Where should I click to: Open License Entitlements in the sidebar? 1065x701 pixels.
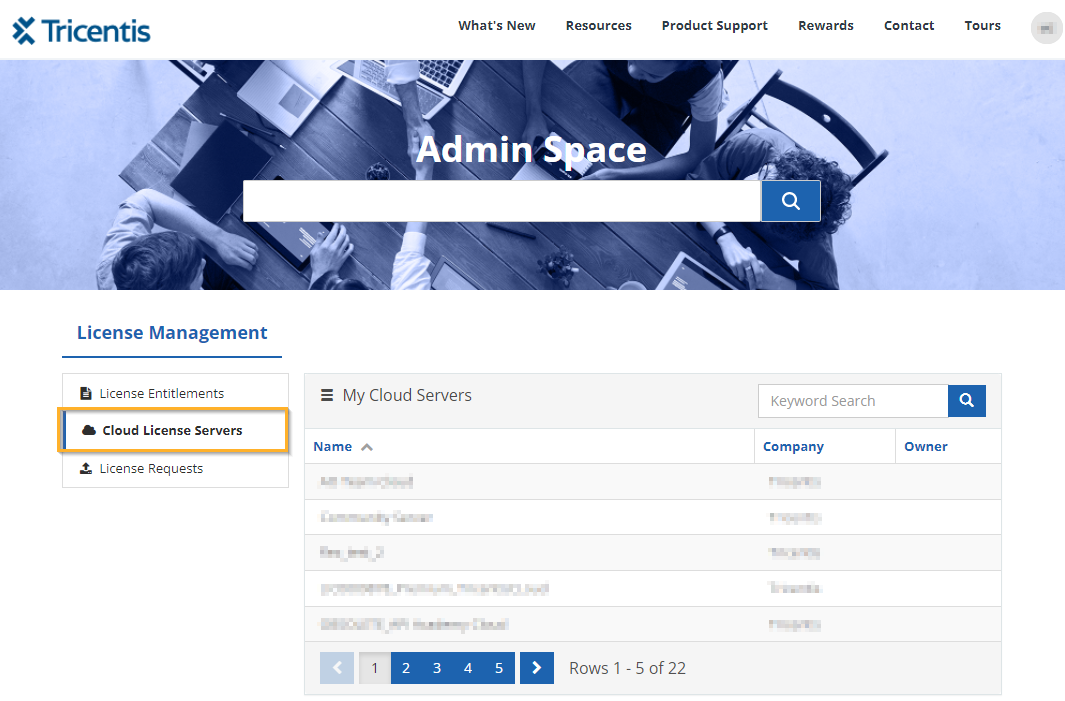pos(161,393)
